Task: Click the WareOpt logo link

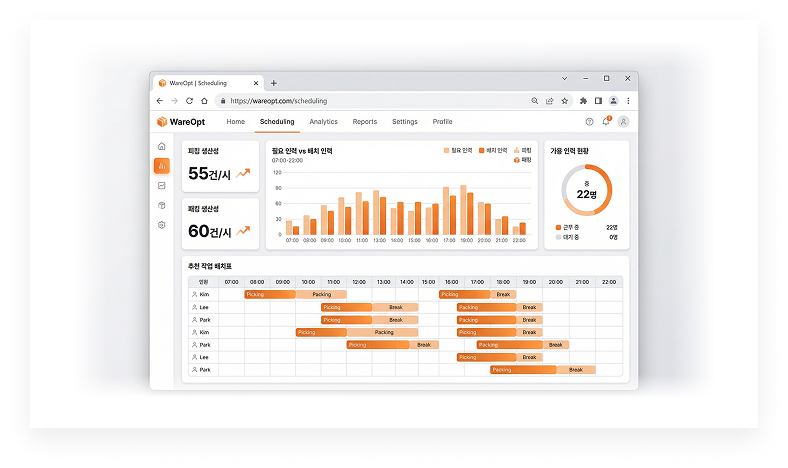Action: pyautogui.click(x=183, y=122)
